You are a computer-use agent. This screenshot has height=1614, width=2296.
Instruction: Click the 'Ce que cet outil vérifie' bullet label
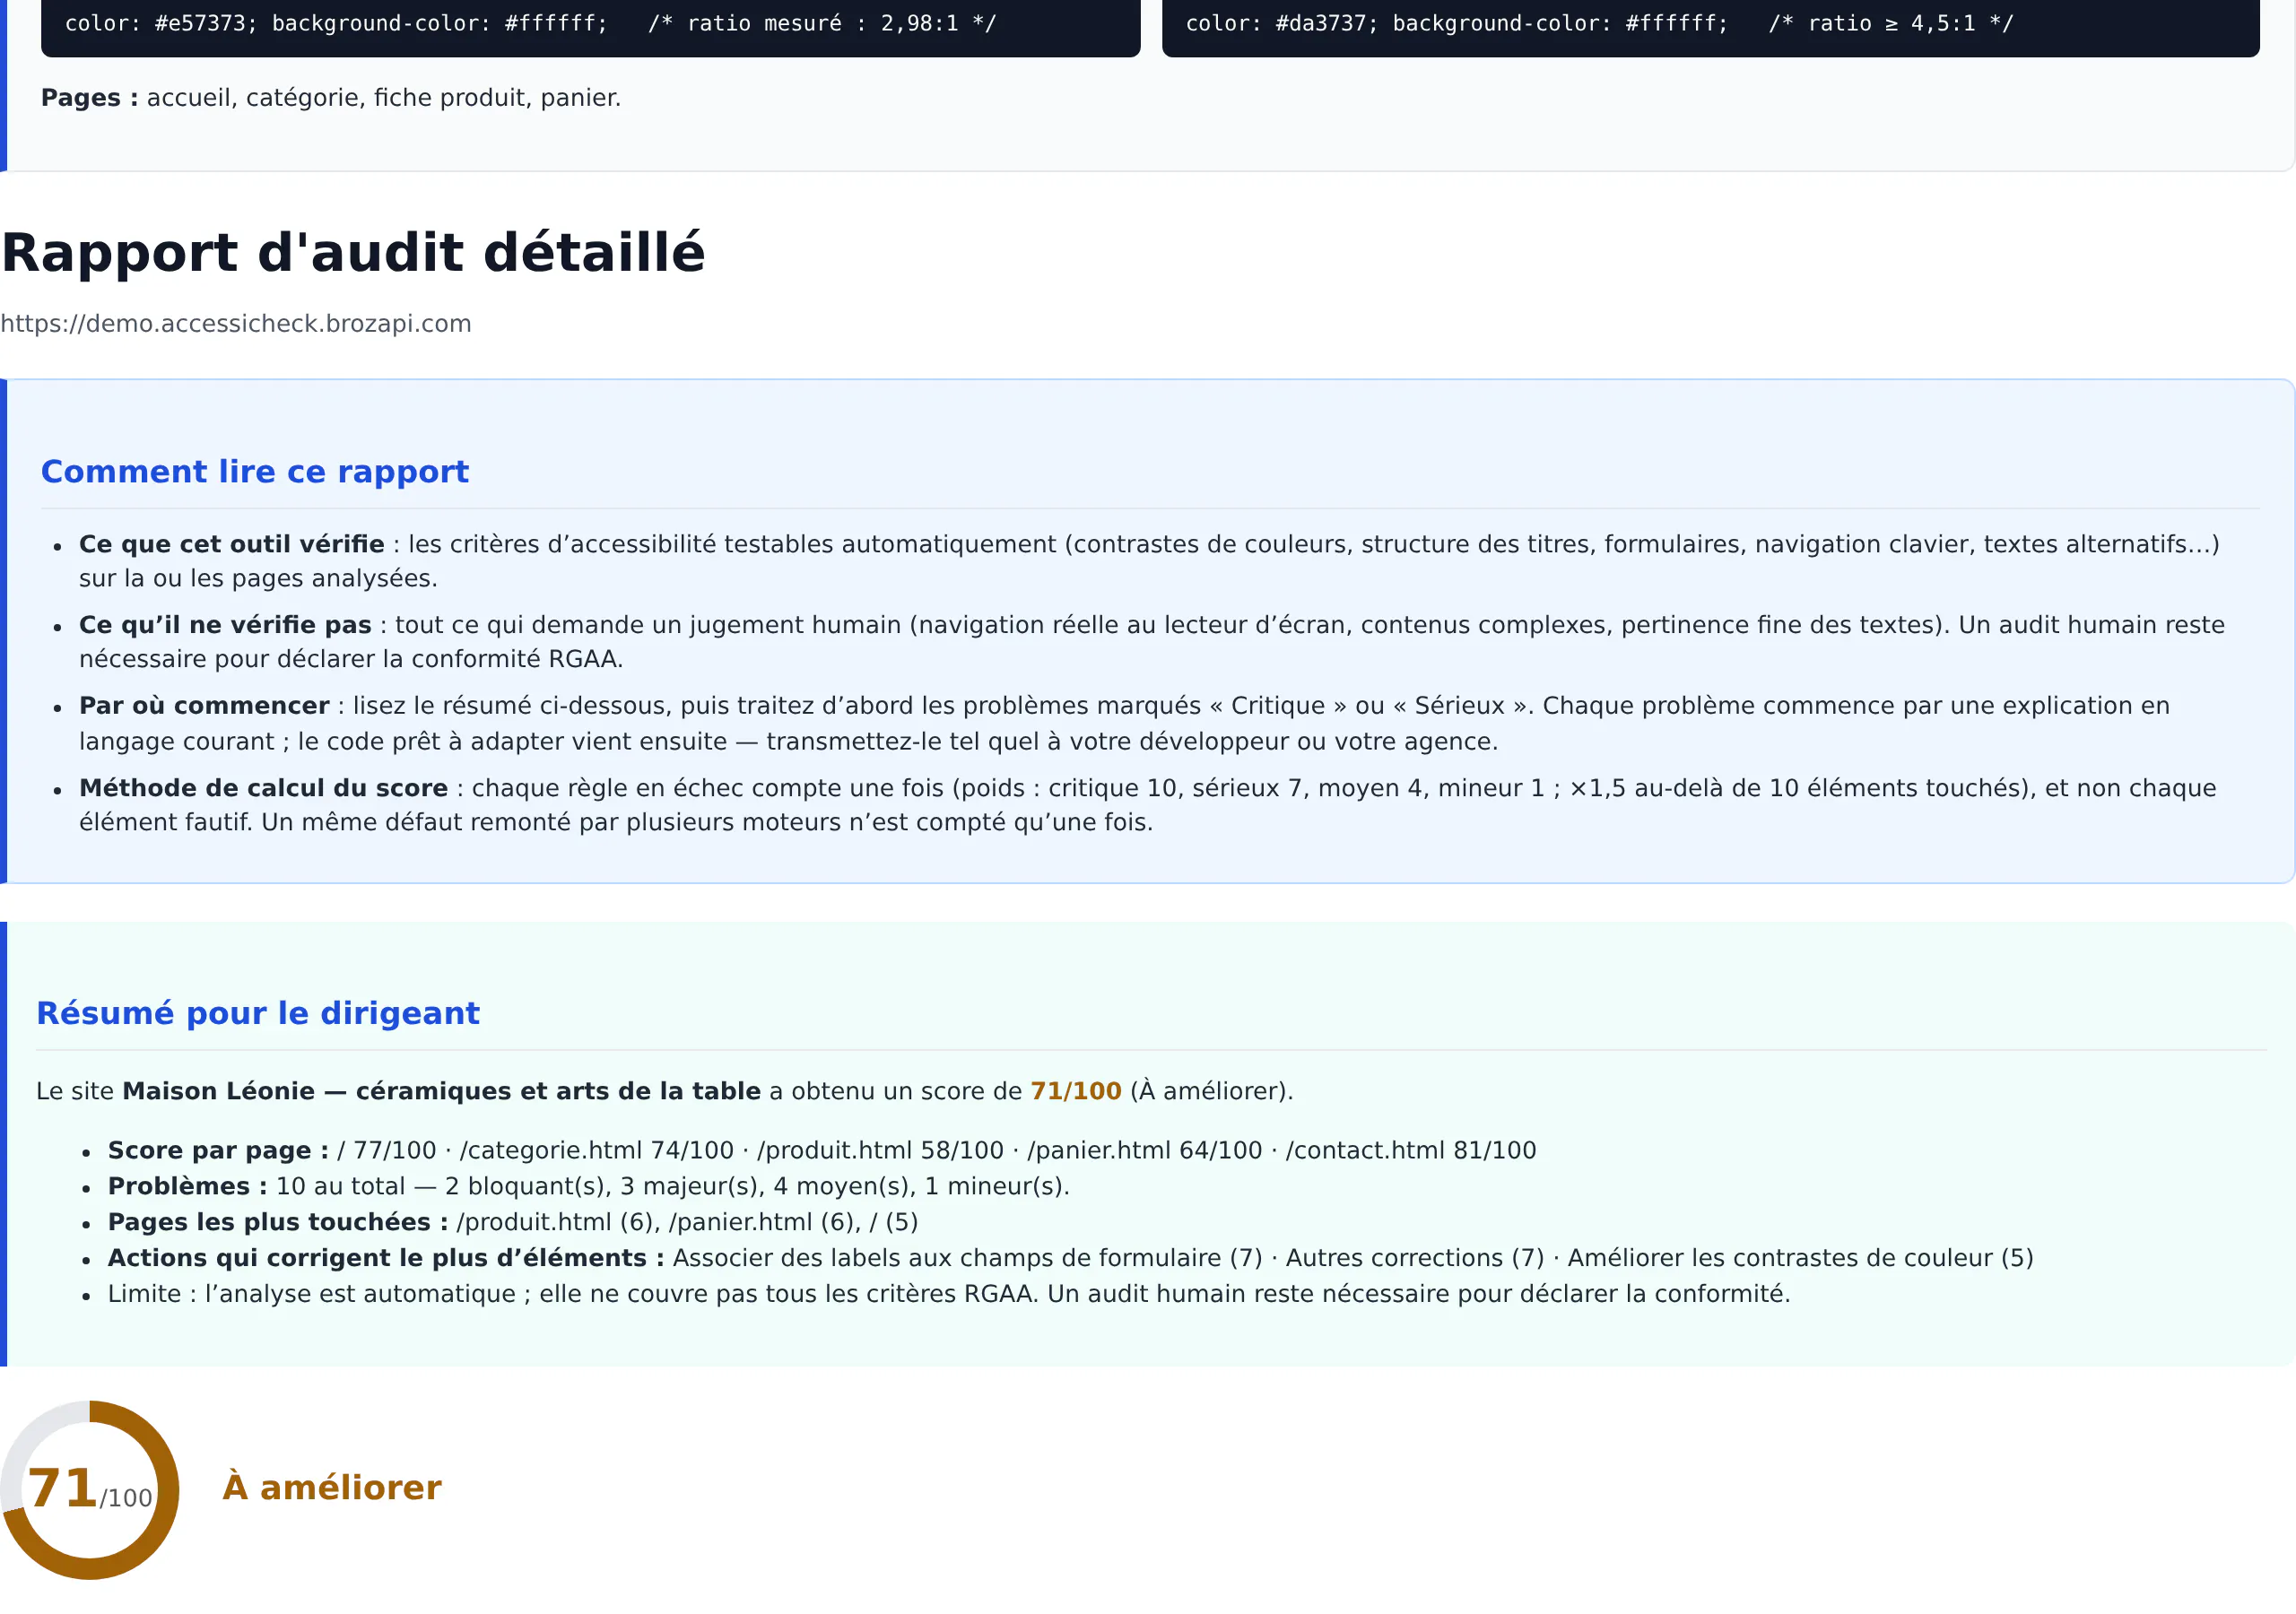click(232, 544)
